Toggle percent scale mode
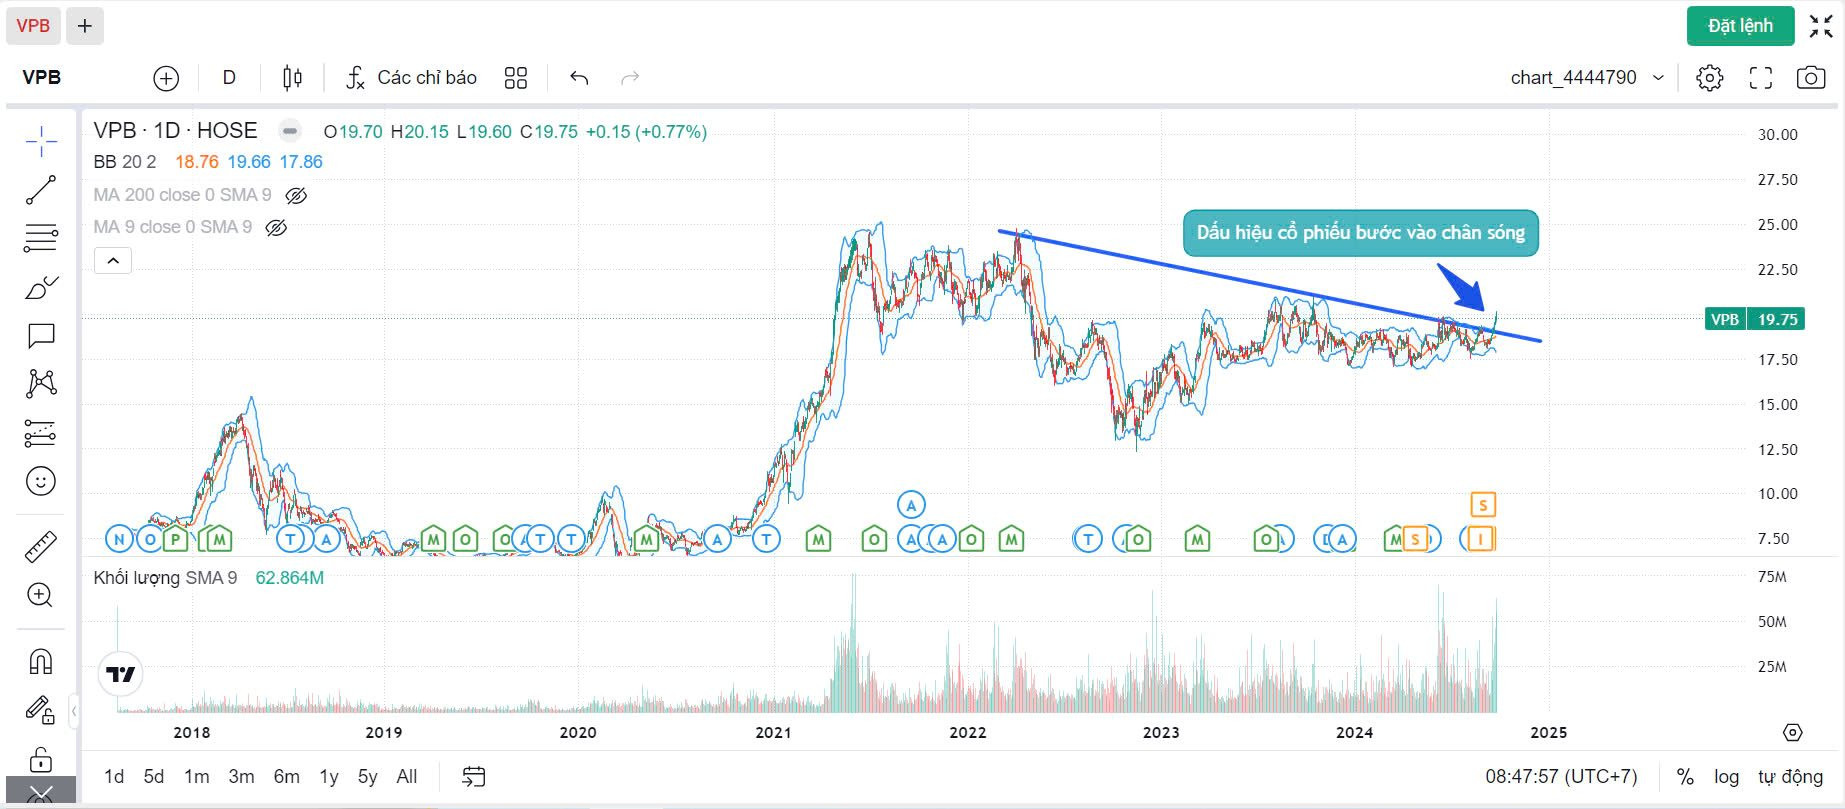Screen dimensions: 1845x809 coord(1685,777)
